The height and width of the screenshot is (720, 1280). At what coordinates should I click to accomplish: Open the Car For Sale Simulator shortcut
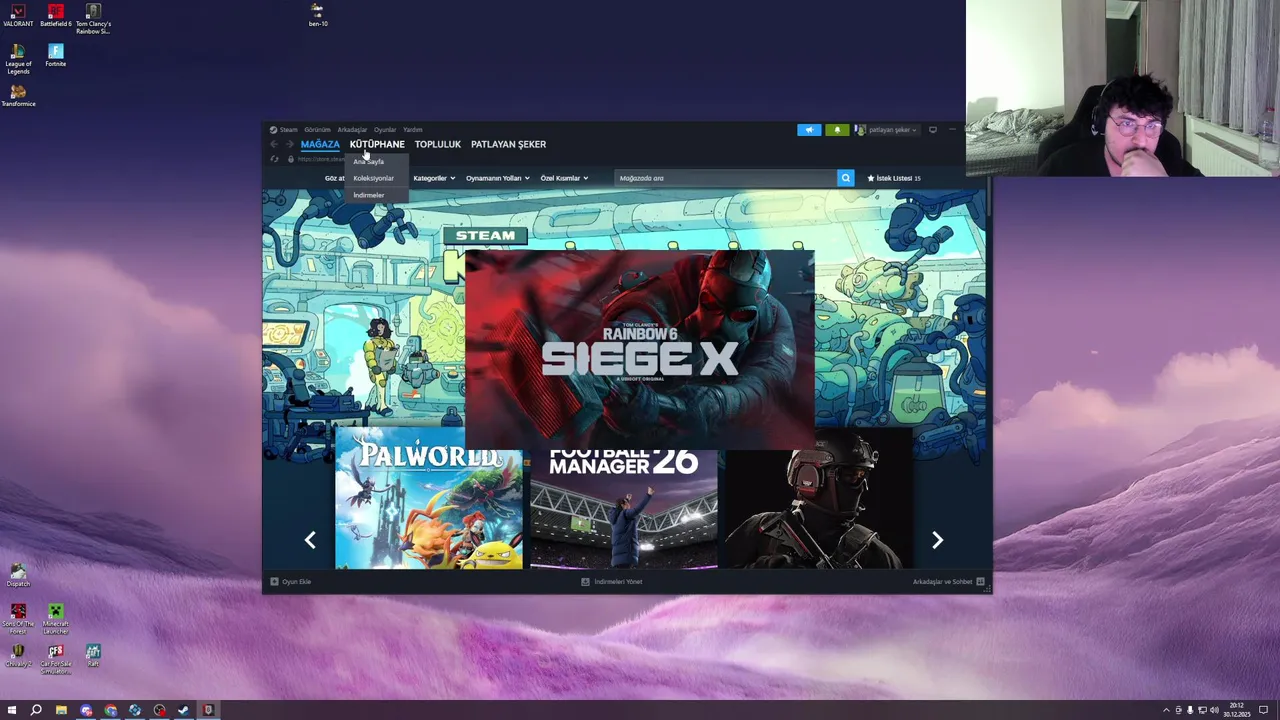coord(56,659)
